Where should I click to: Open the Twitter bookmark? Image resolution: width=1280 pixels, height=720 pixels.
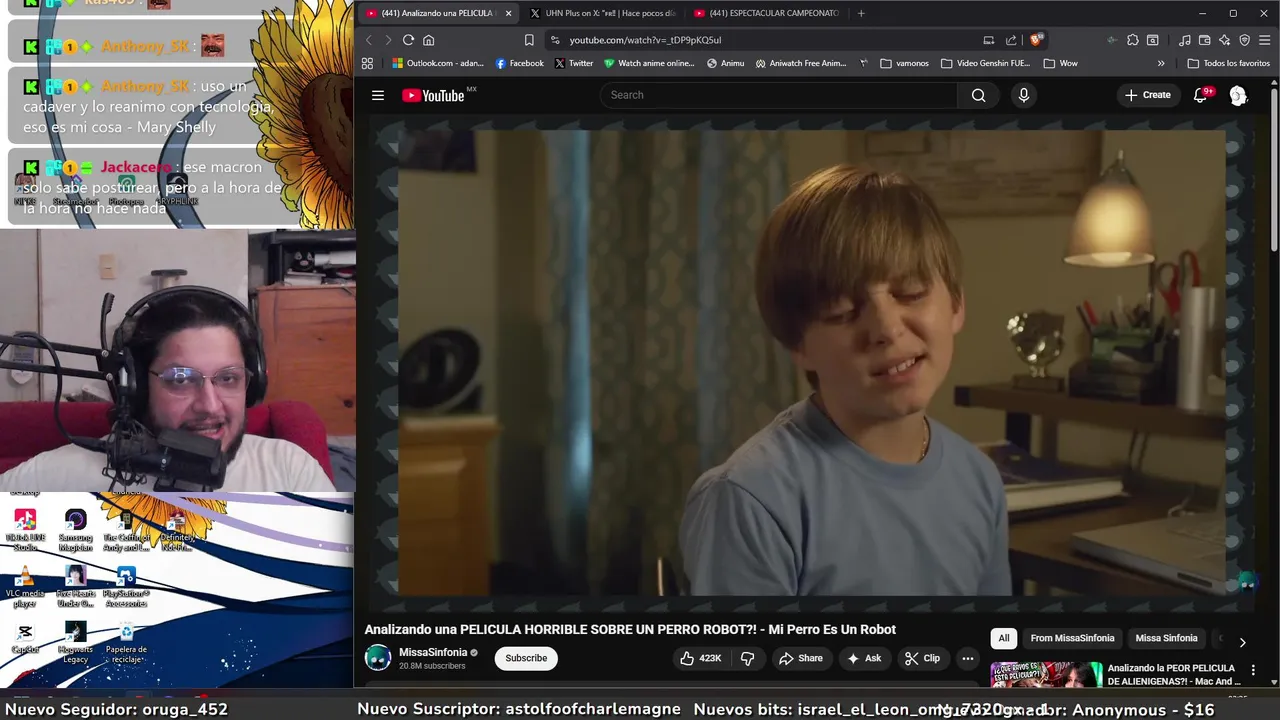click(x=574, y=63)
